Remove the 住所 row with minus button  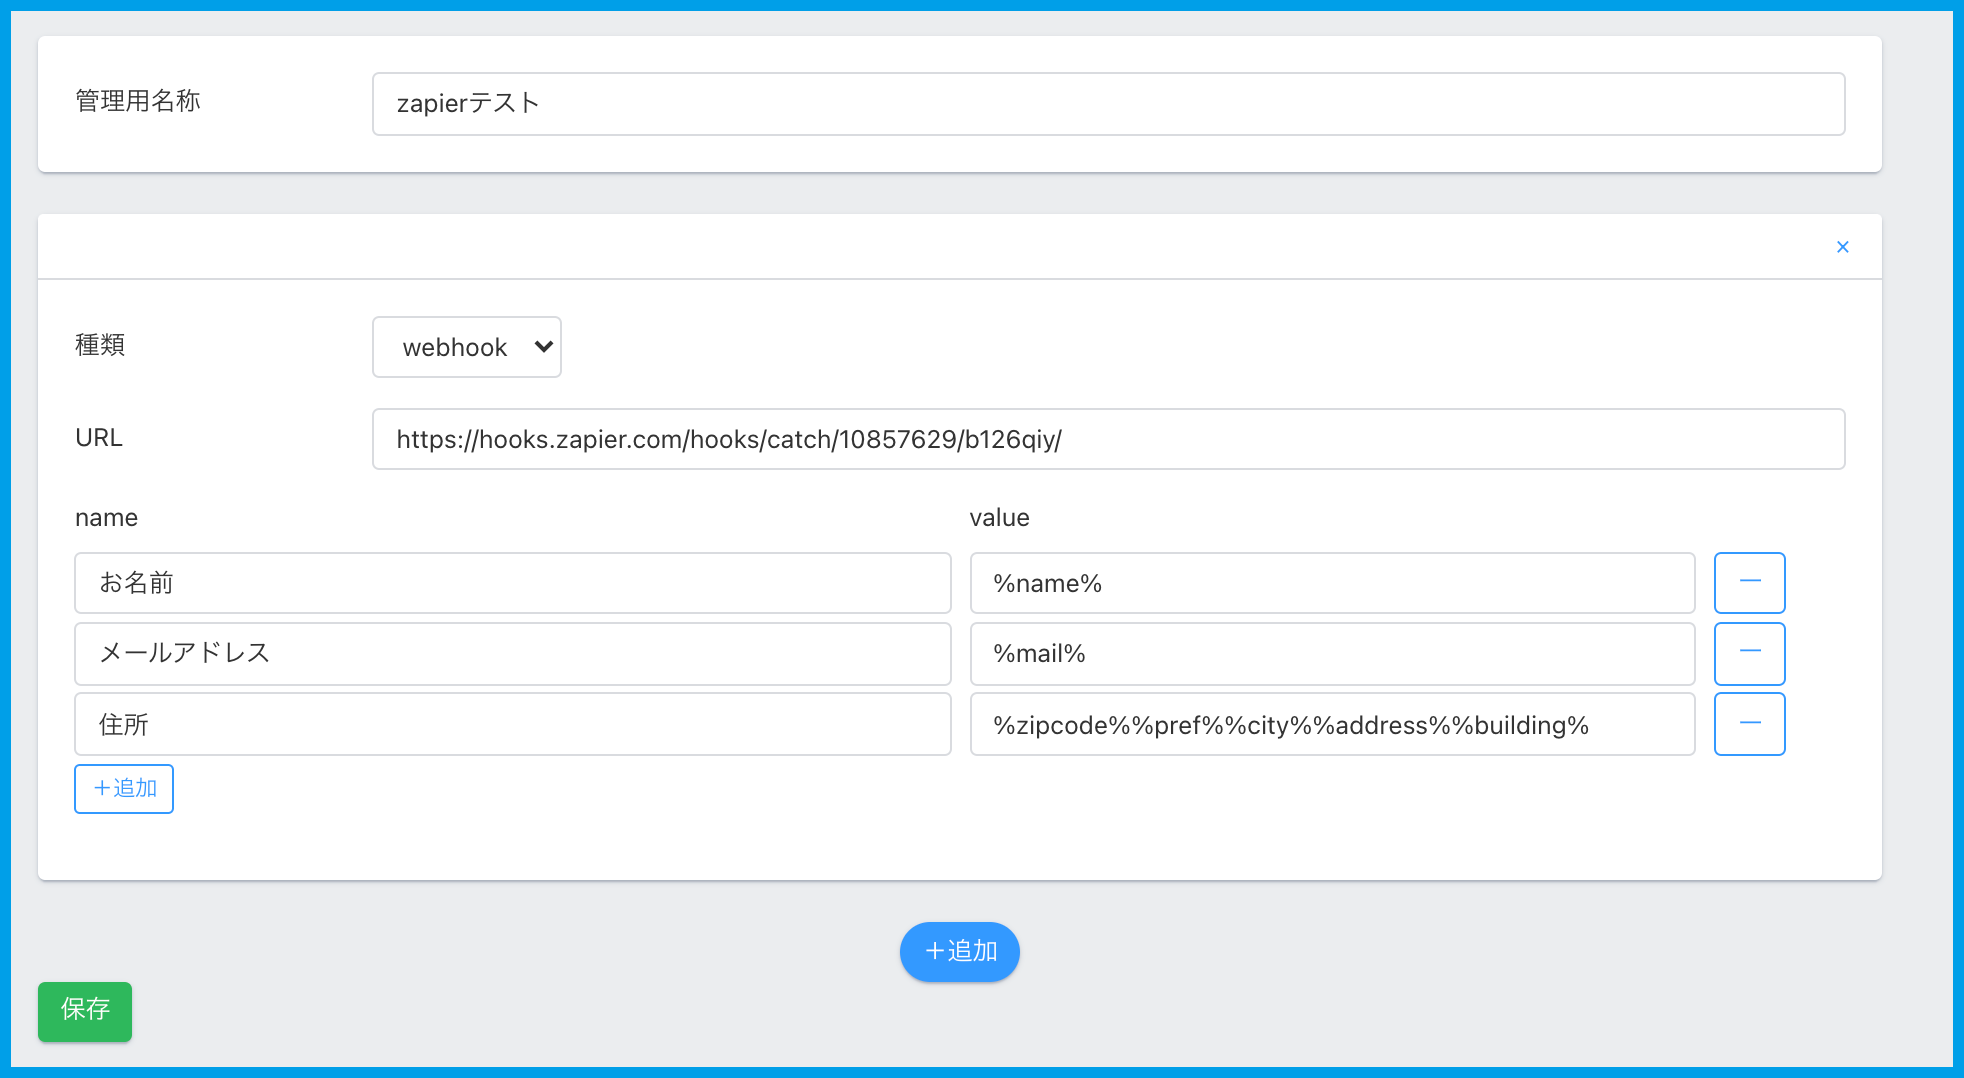coord(1749,724)
